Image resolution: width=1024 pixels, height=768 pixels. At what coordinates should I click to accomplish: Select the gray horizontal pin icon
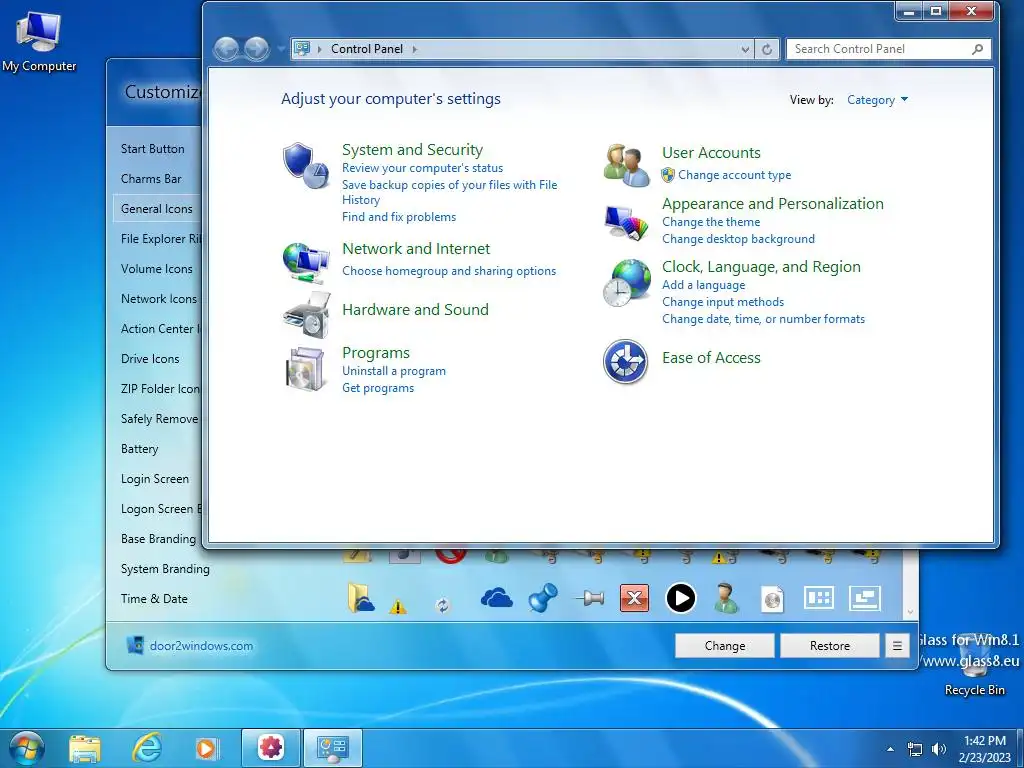click(x=589, y=598)
